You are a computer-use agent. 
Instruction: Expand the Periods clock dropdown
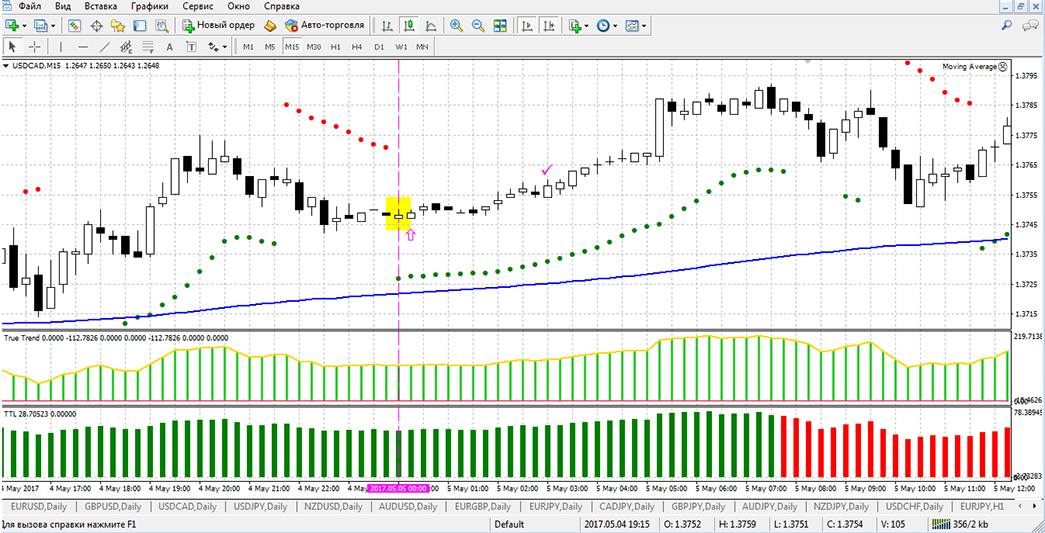pos(614,26)
